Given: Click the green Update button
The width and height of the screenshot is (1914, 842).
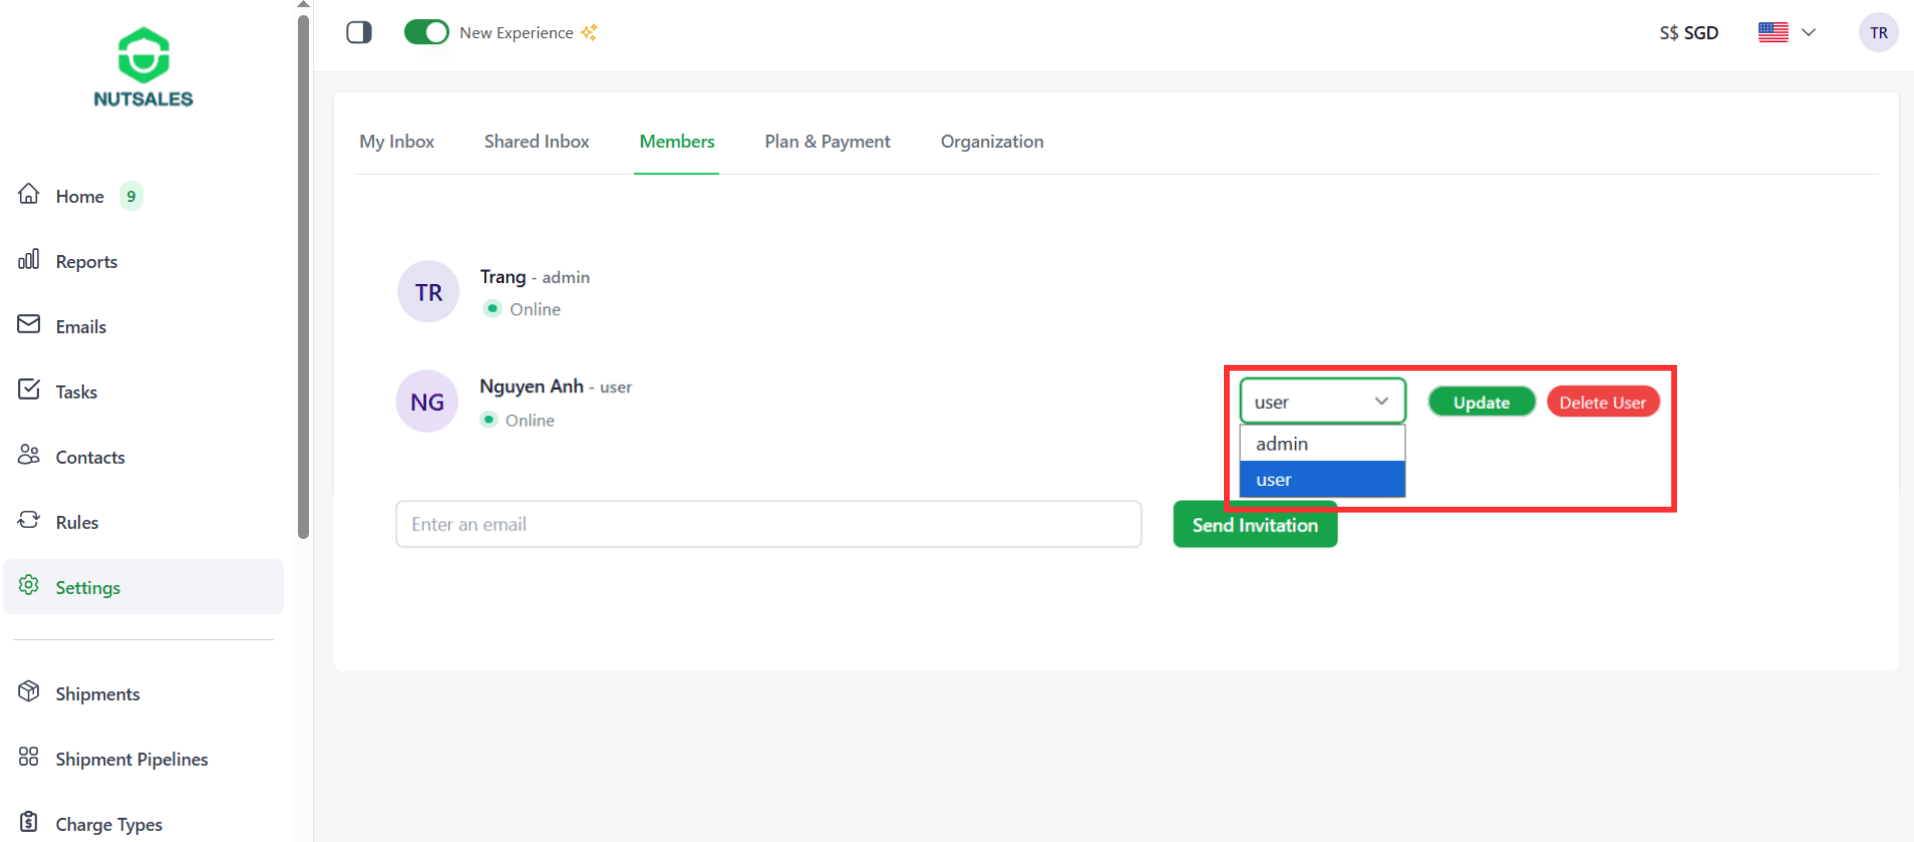Looking at the screenshot, I should coord(1481,402).
